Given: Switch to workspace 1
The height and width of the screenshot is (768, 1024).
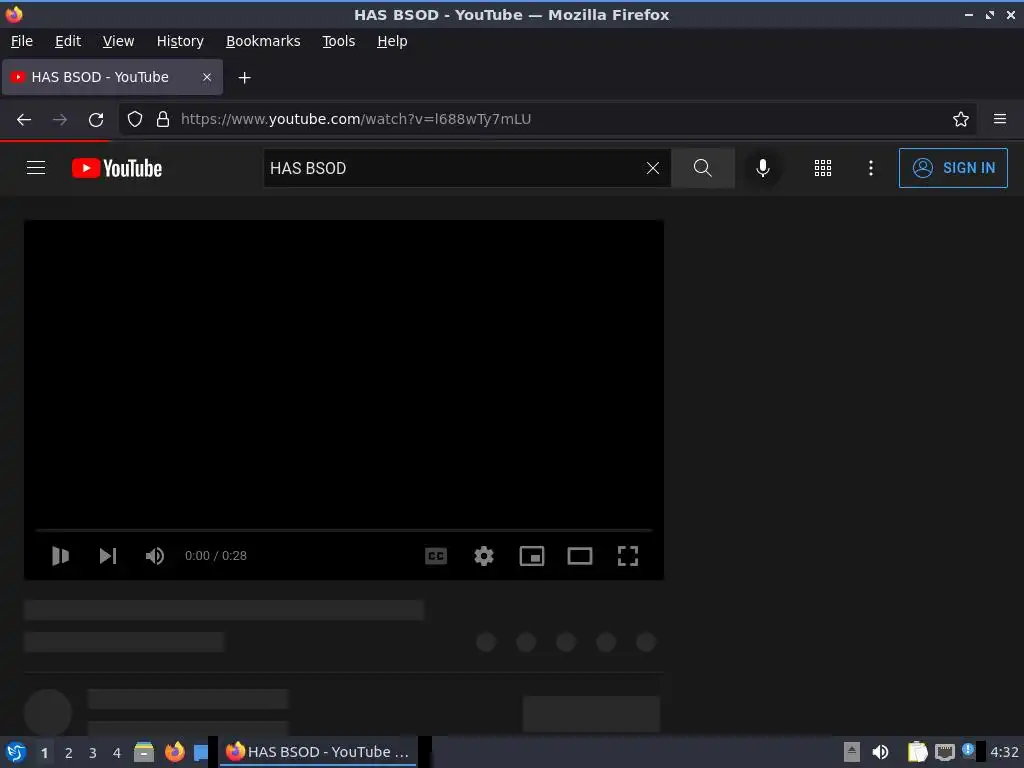Looking at the screenshot, I should click(44, 753).
